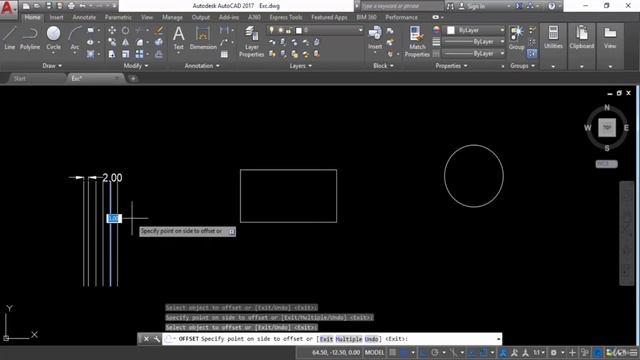Open Layer Properties manager
This screenshot has height=360, width=640.
[251, 42]
